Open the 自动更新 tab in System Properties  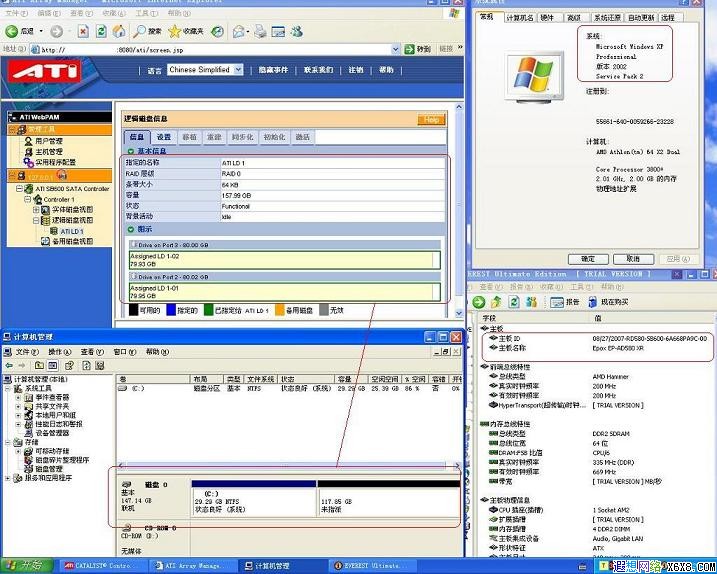[x=641, y=17]
